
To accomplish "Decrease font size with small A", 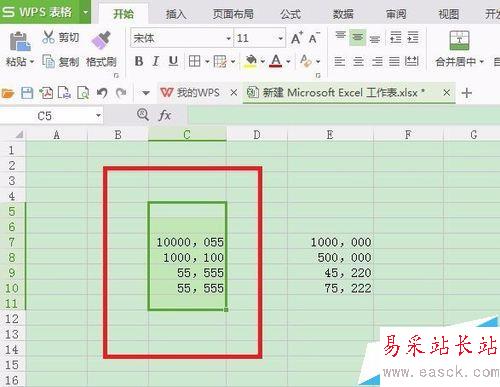I will pos(314,38).
